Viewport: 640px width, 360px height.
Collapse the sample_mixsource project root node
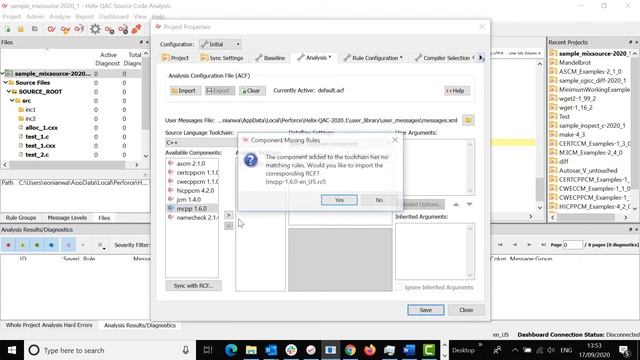(x=2, y=73)
